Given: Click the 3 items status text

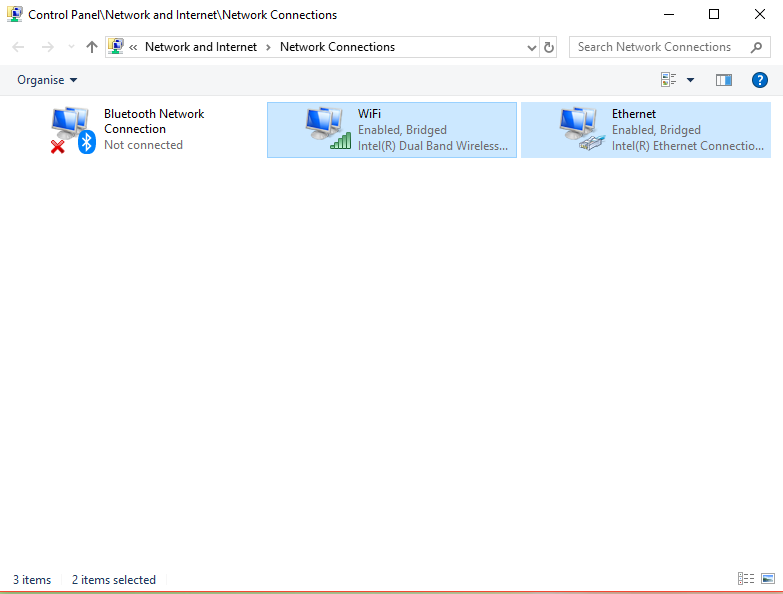Looking at the screenshot, I should (32, 580).
